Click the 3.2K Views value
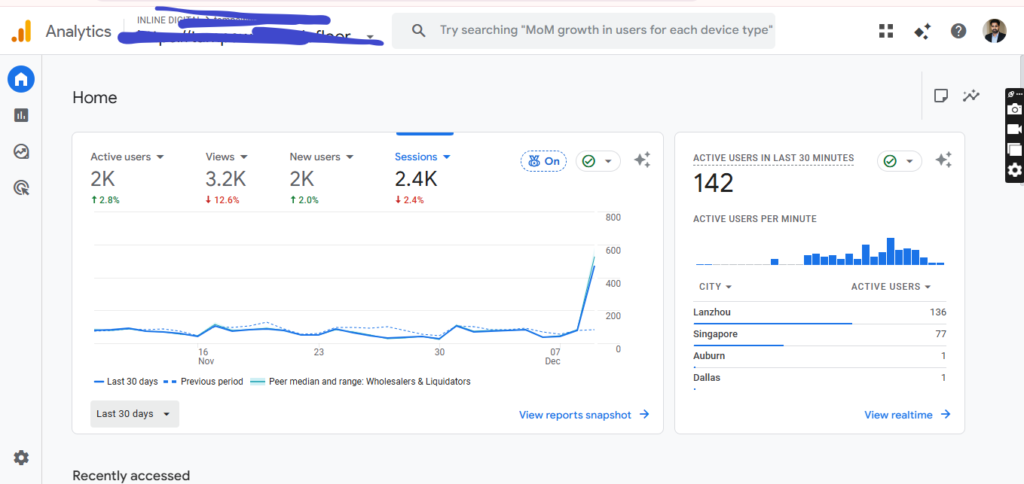Viewport: 1024px width, 484px height. 226,179
